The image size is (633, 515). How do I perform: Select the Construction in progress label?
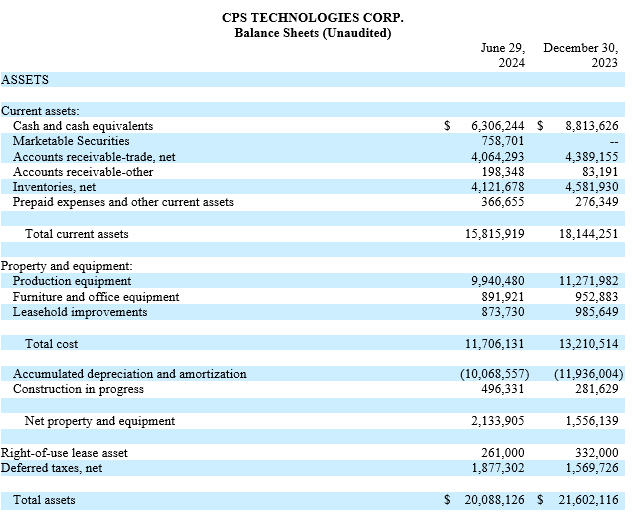click(78, 389)
